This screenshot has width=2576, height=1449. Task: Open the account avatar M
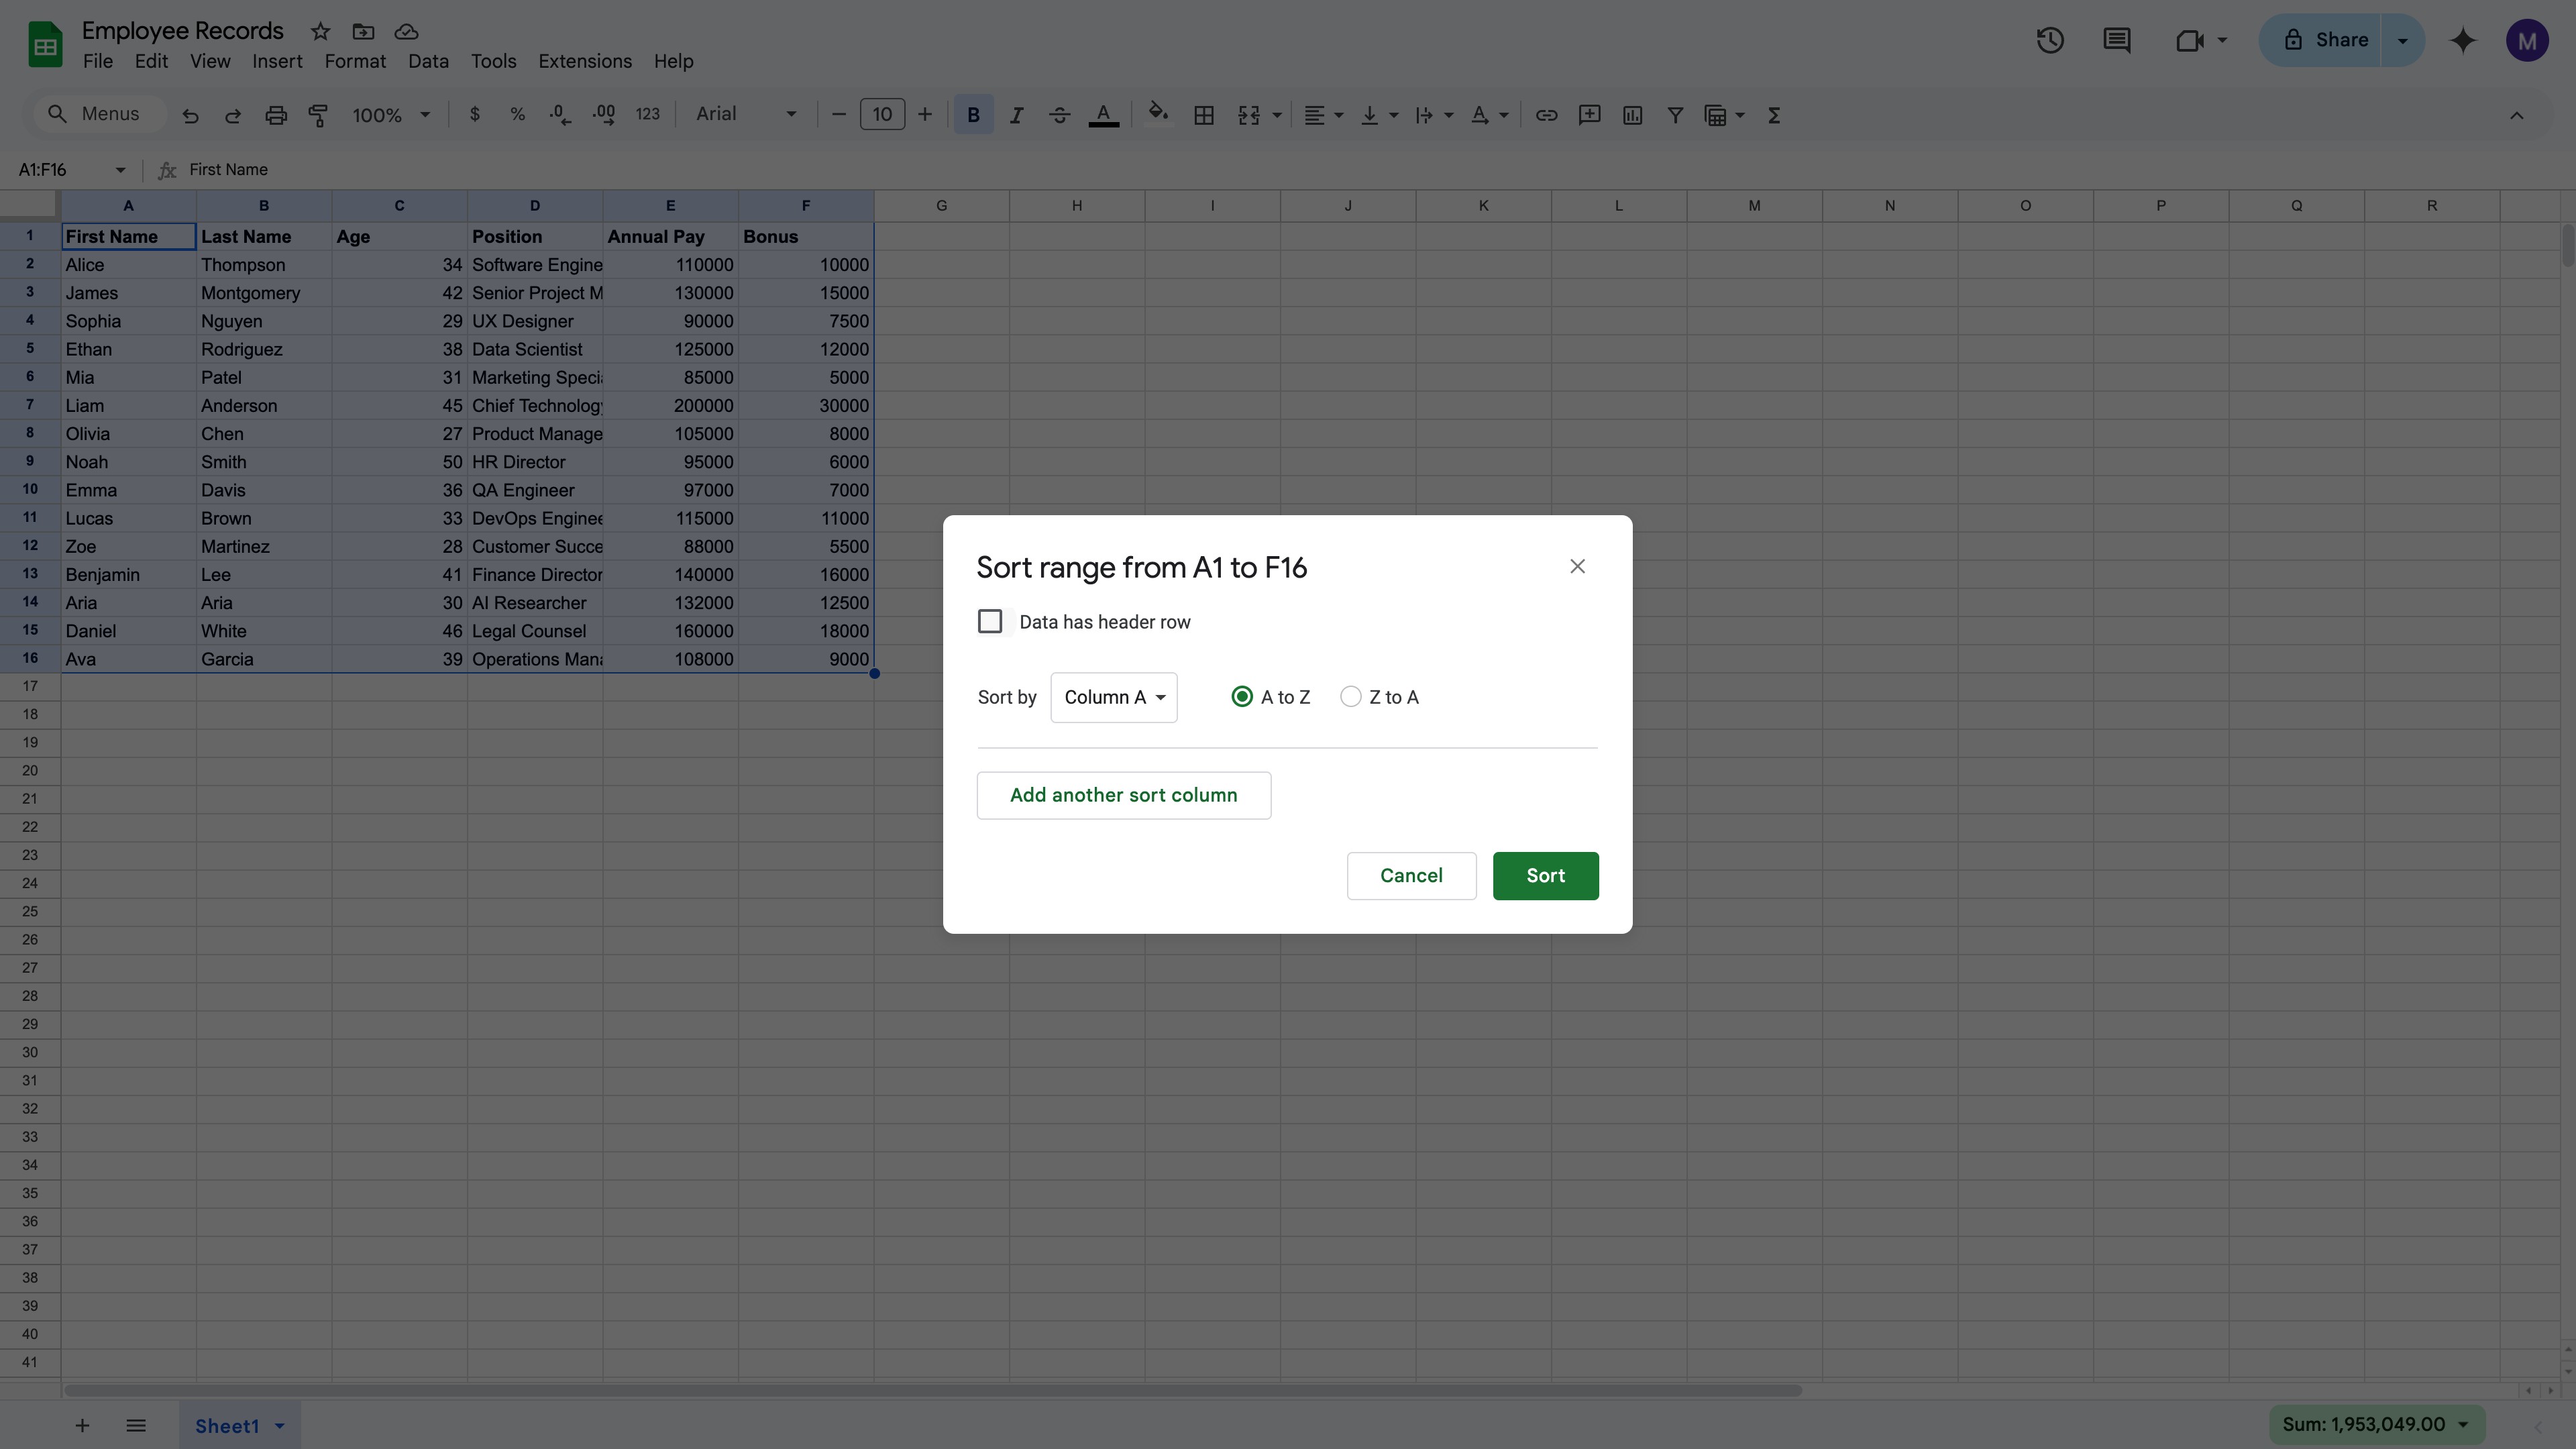point(2527,40)
